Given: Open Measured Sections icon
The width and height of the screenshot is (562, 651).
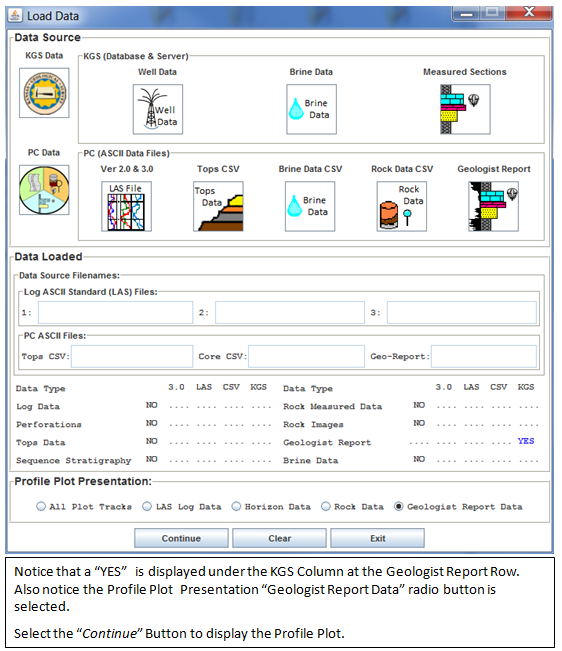Looking at the screenshot, I should point(465,109).
